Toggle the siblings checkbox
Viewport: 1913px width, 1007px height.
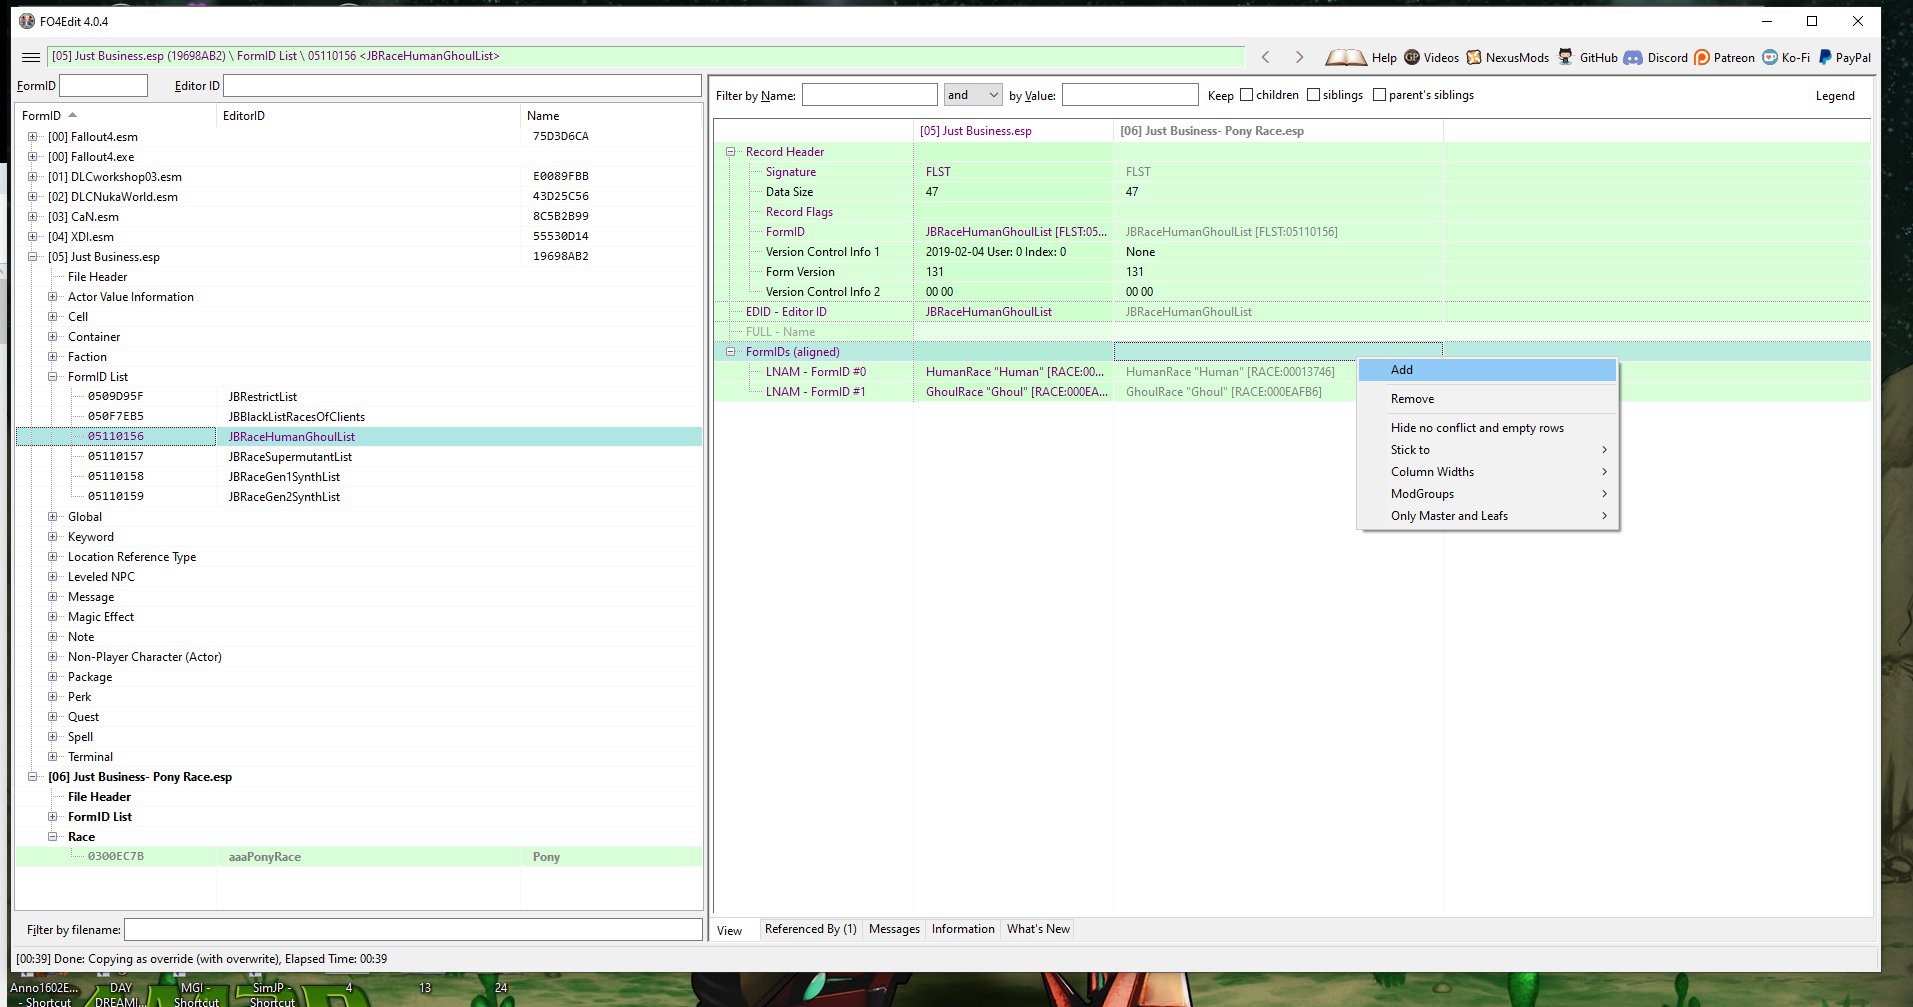tap(1313, 95)
